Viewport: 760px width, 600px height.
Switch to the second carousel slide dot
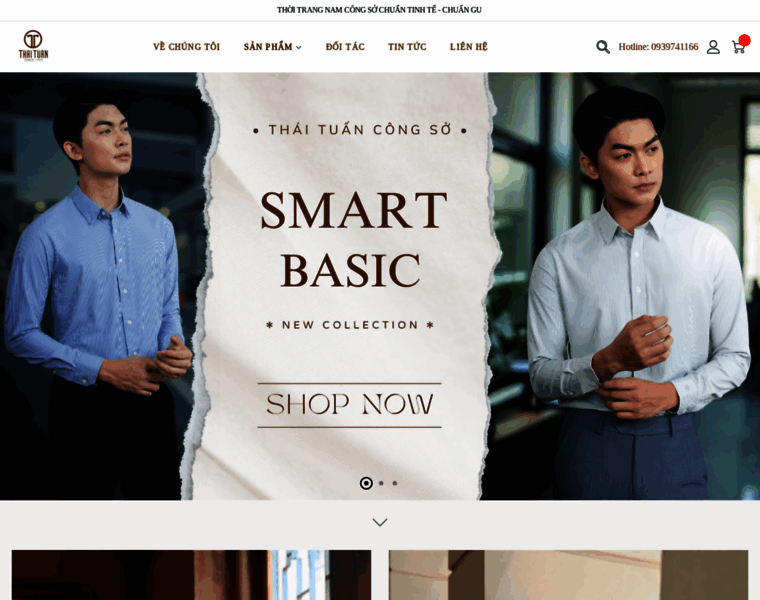381,483
